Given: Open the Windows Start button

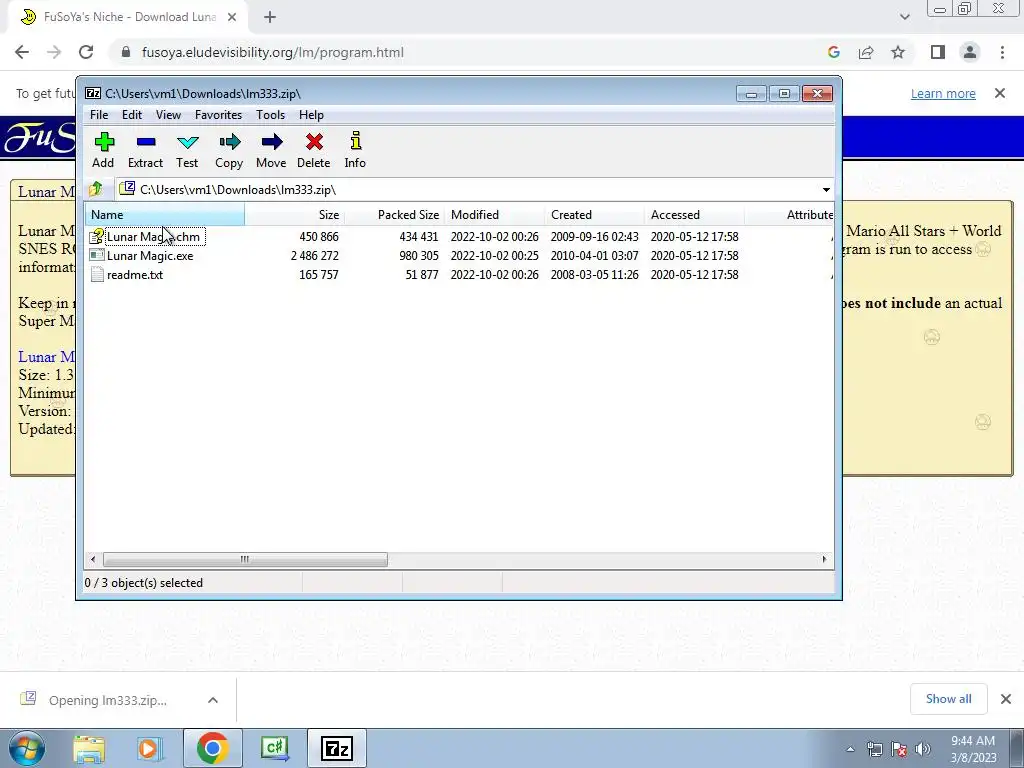Looking at the screenshot, I should click(27, 748).
